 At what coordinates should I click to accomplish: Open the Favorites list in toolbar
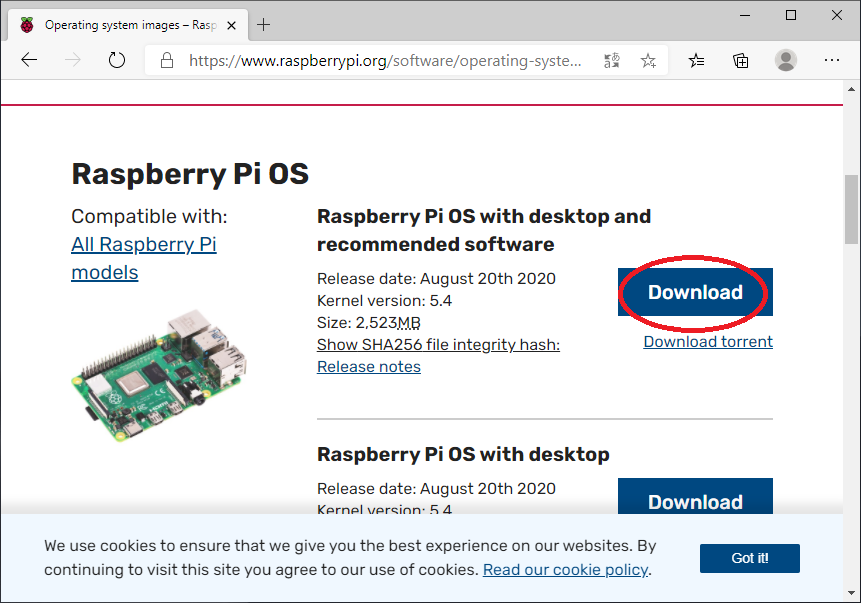tap(697, 60)
